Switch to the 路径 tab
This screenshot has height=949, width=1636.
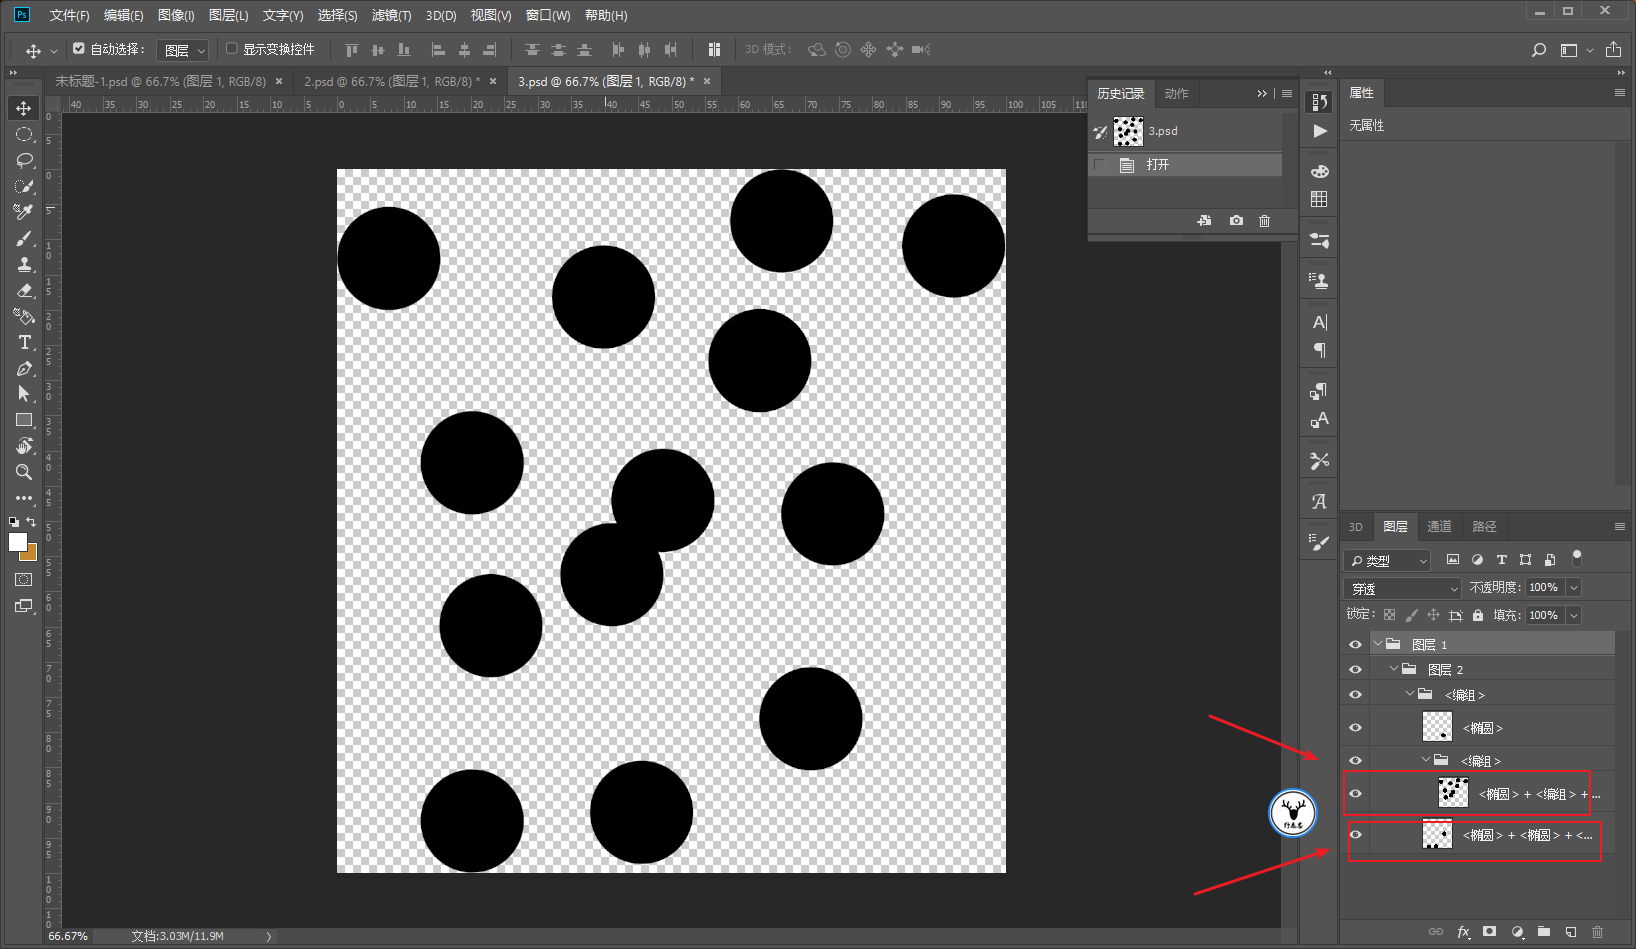tap(1484, 526)
